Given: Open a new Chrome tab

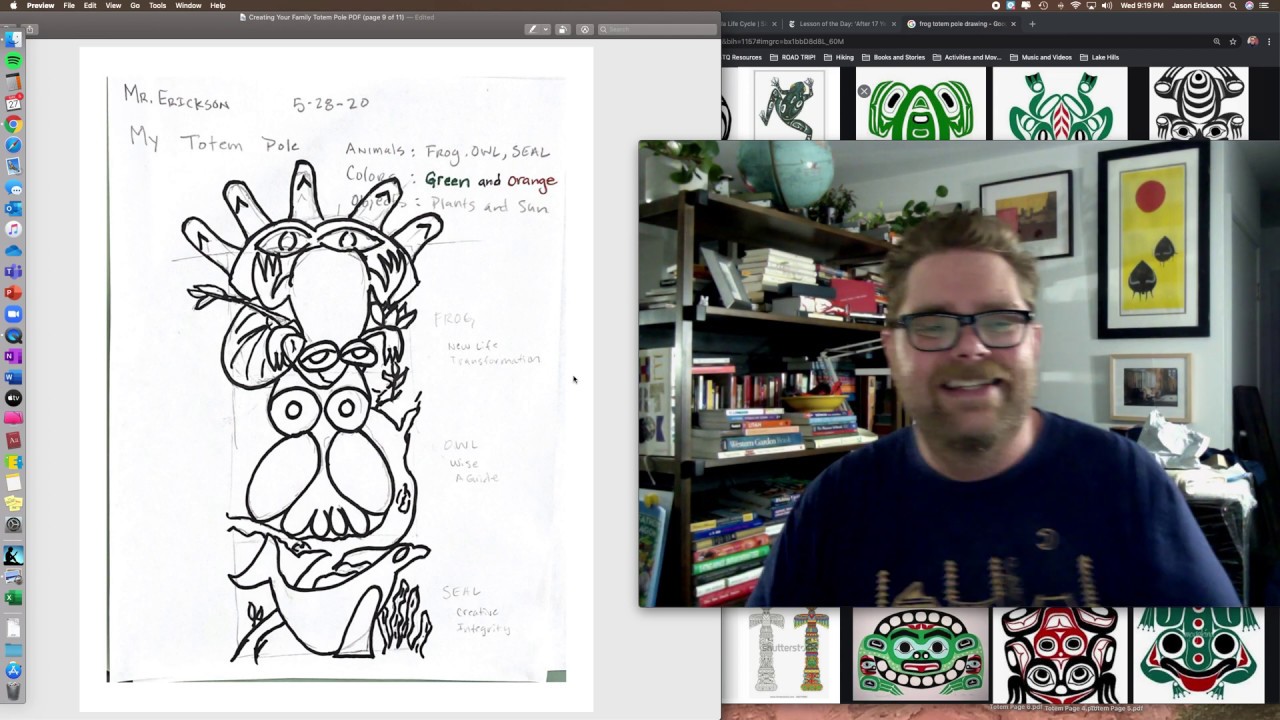Looking at the screenshot, I should (x=1032, y=24).
